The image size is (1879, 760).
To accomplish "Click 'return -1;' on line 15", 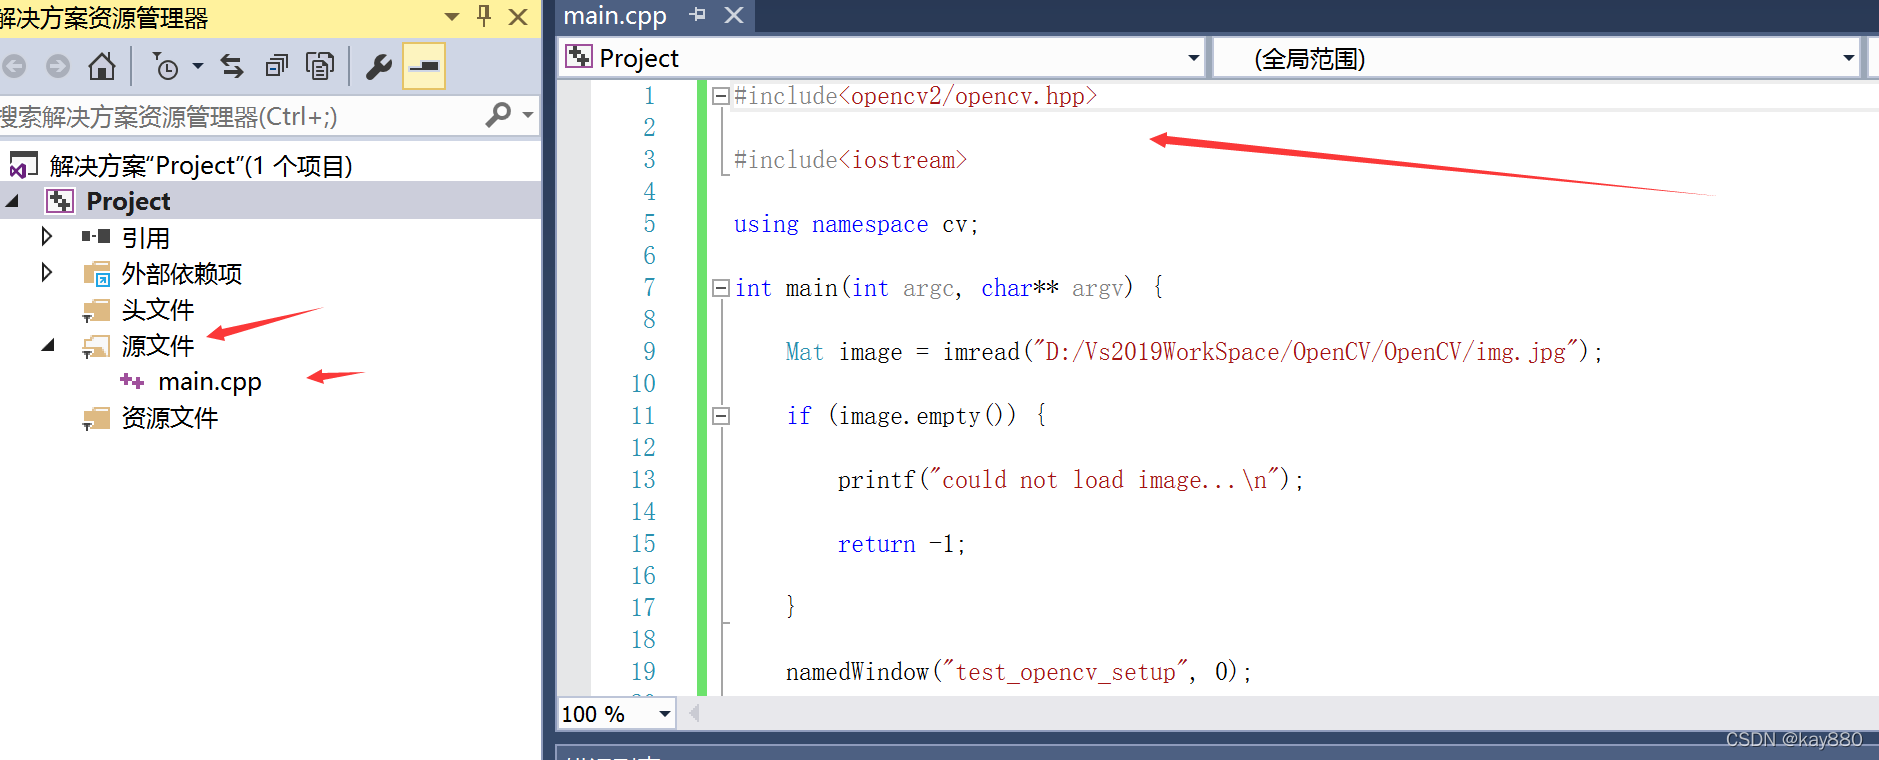I will pos(902,544).
